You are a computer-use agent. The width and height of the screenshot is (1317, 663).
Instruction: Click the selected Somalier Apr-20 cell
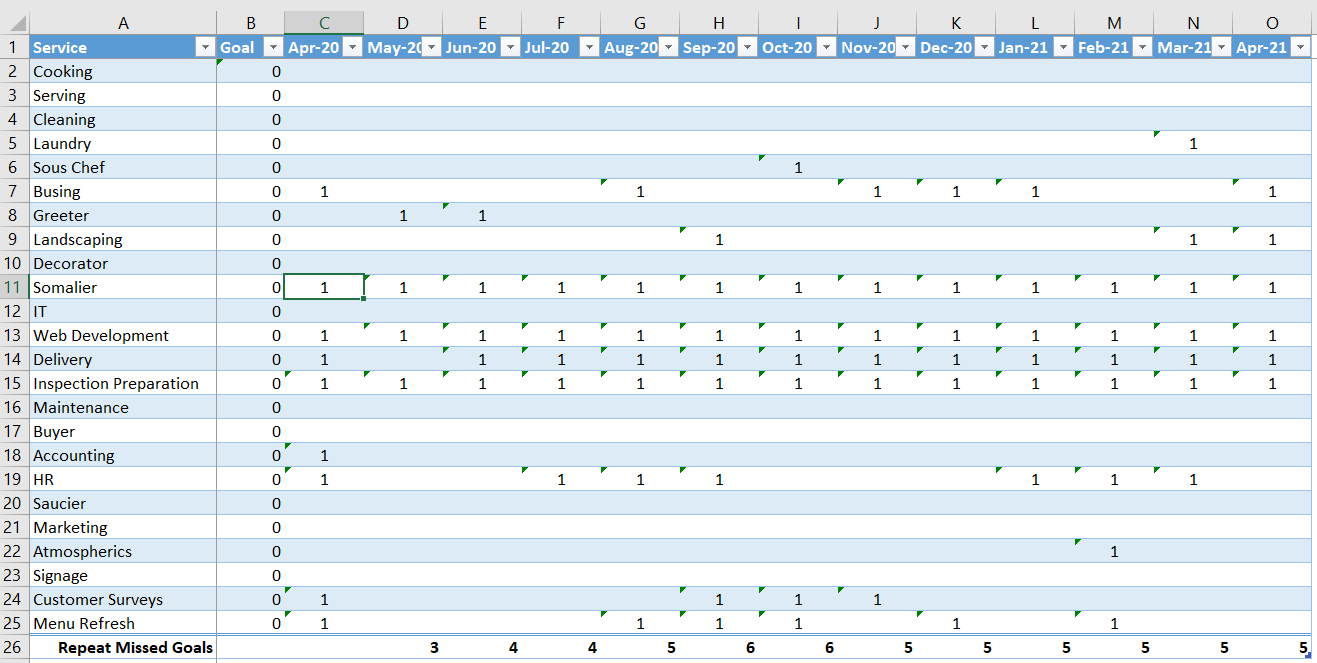324,287
